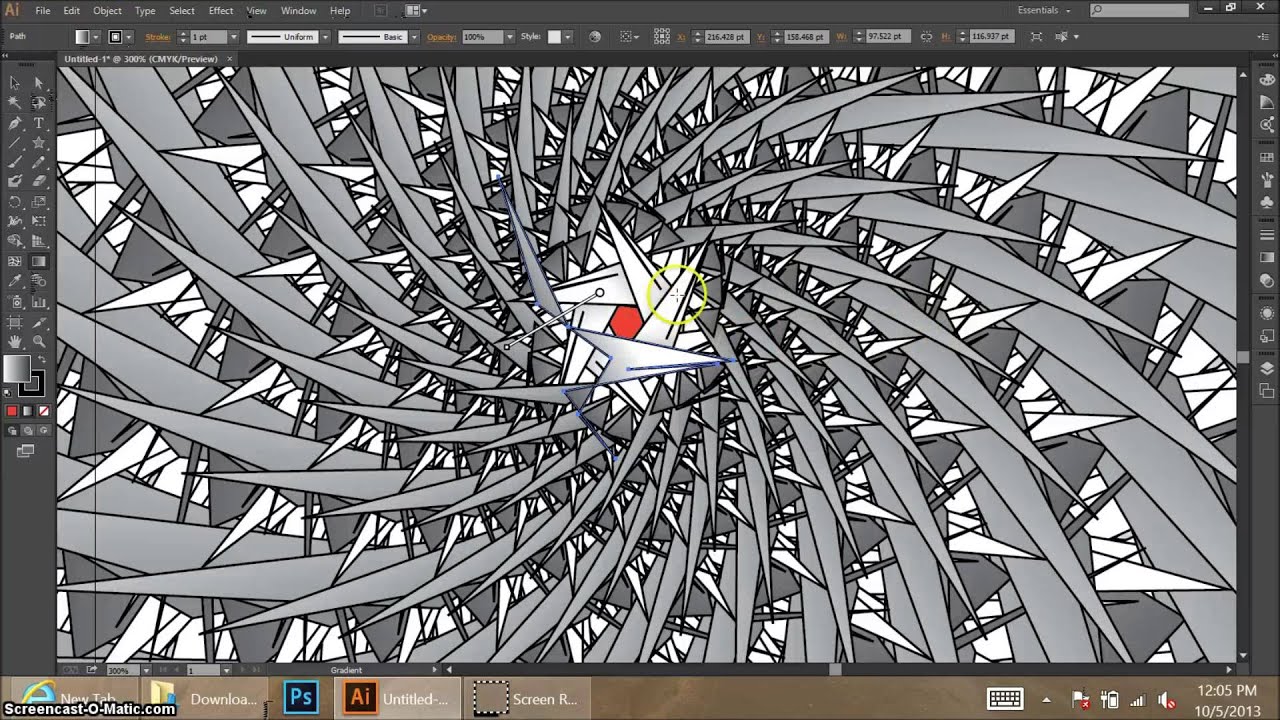Click the Fill swatch in Tools panel
1280x720 pixels.
[x=17, y=369]
